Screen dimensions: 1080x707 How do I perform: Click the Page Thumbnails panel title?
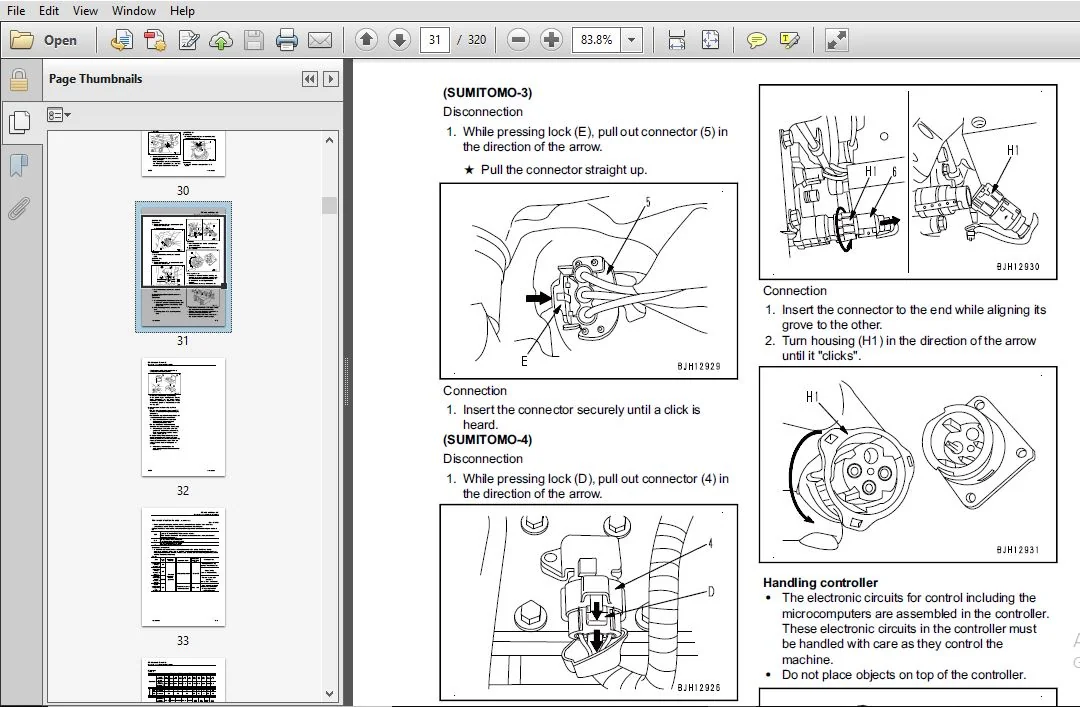click(x=96, y=79)
